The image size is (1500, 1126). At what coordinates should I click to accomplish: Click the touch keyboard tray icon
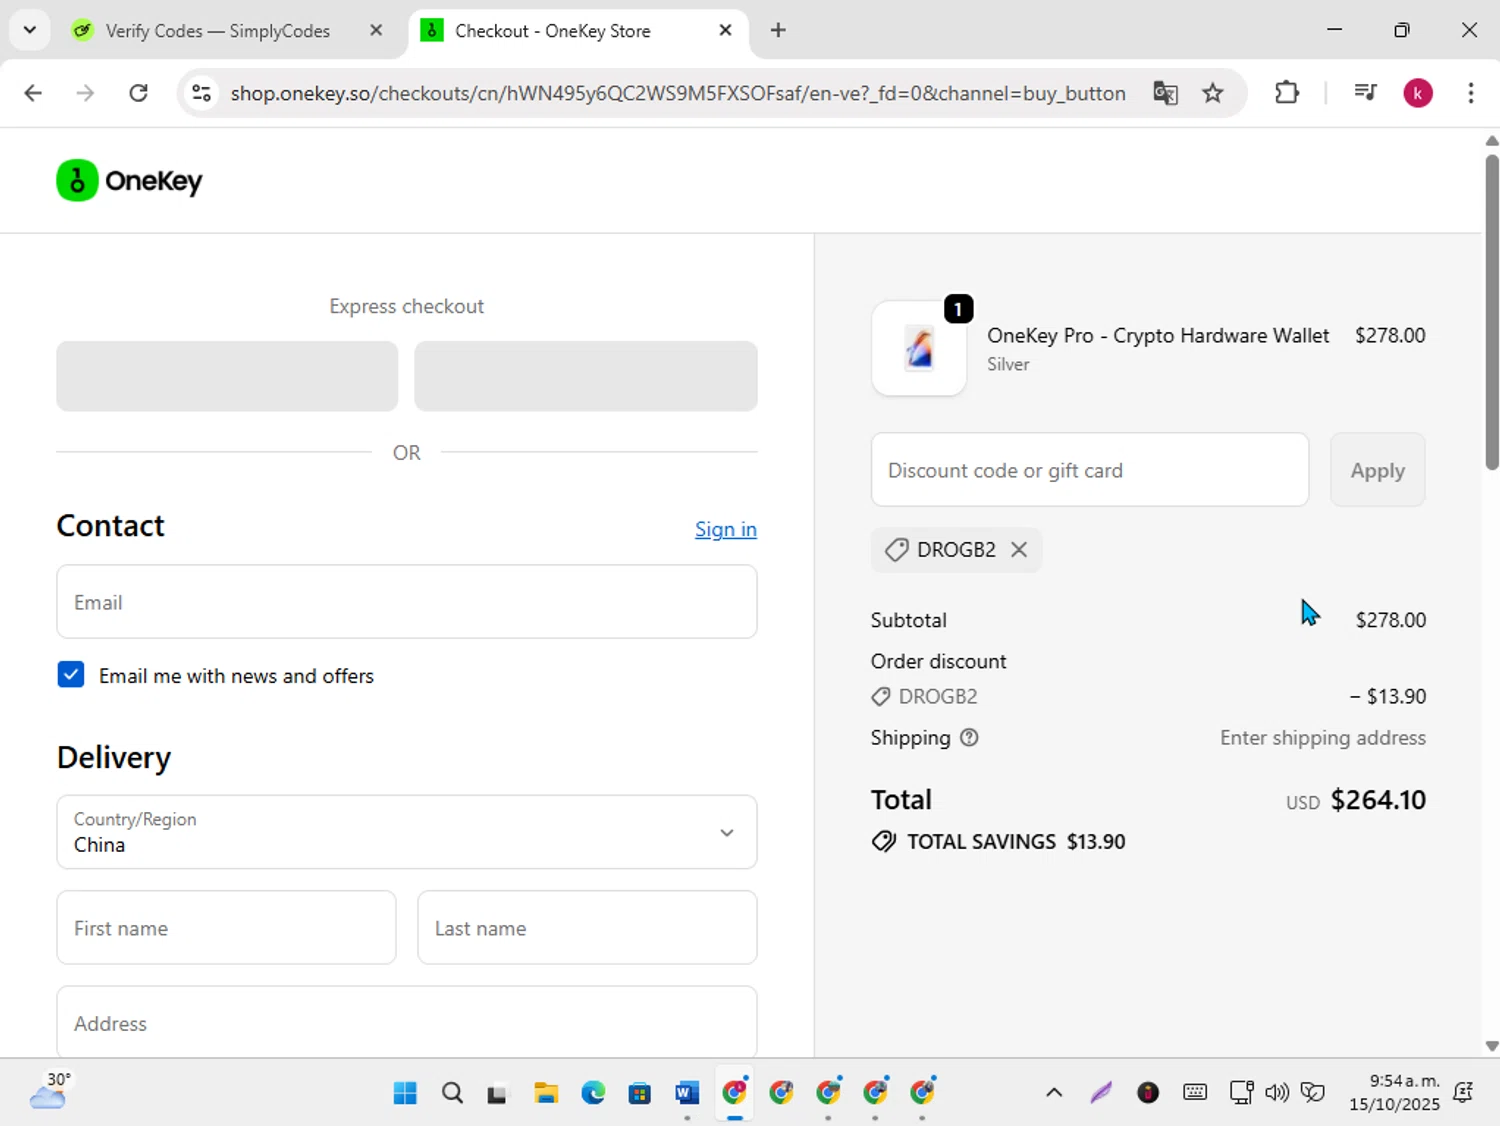click(1195, 1093)
